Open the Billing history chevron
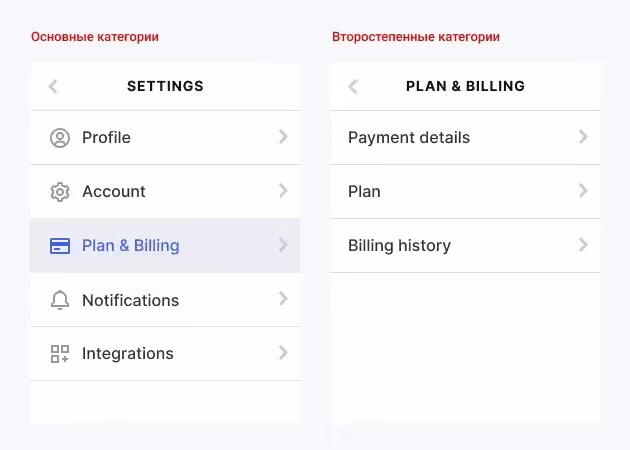 (583, 245)
